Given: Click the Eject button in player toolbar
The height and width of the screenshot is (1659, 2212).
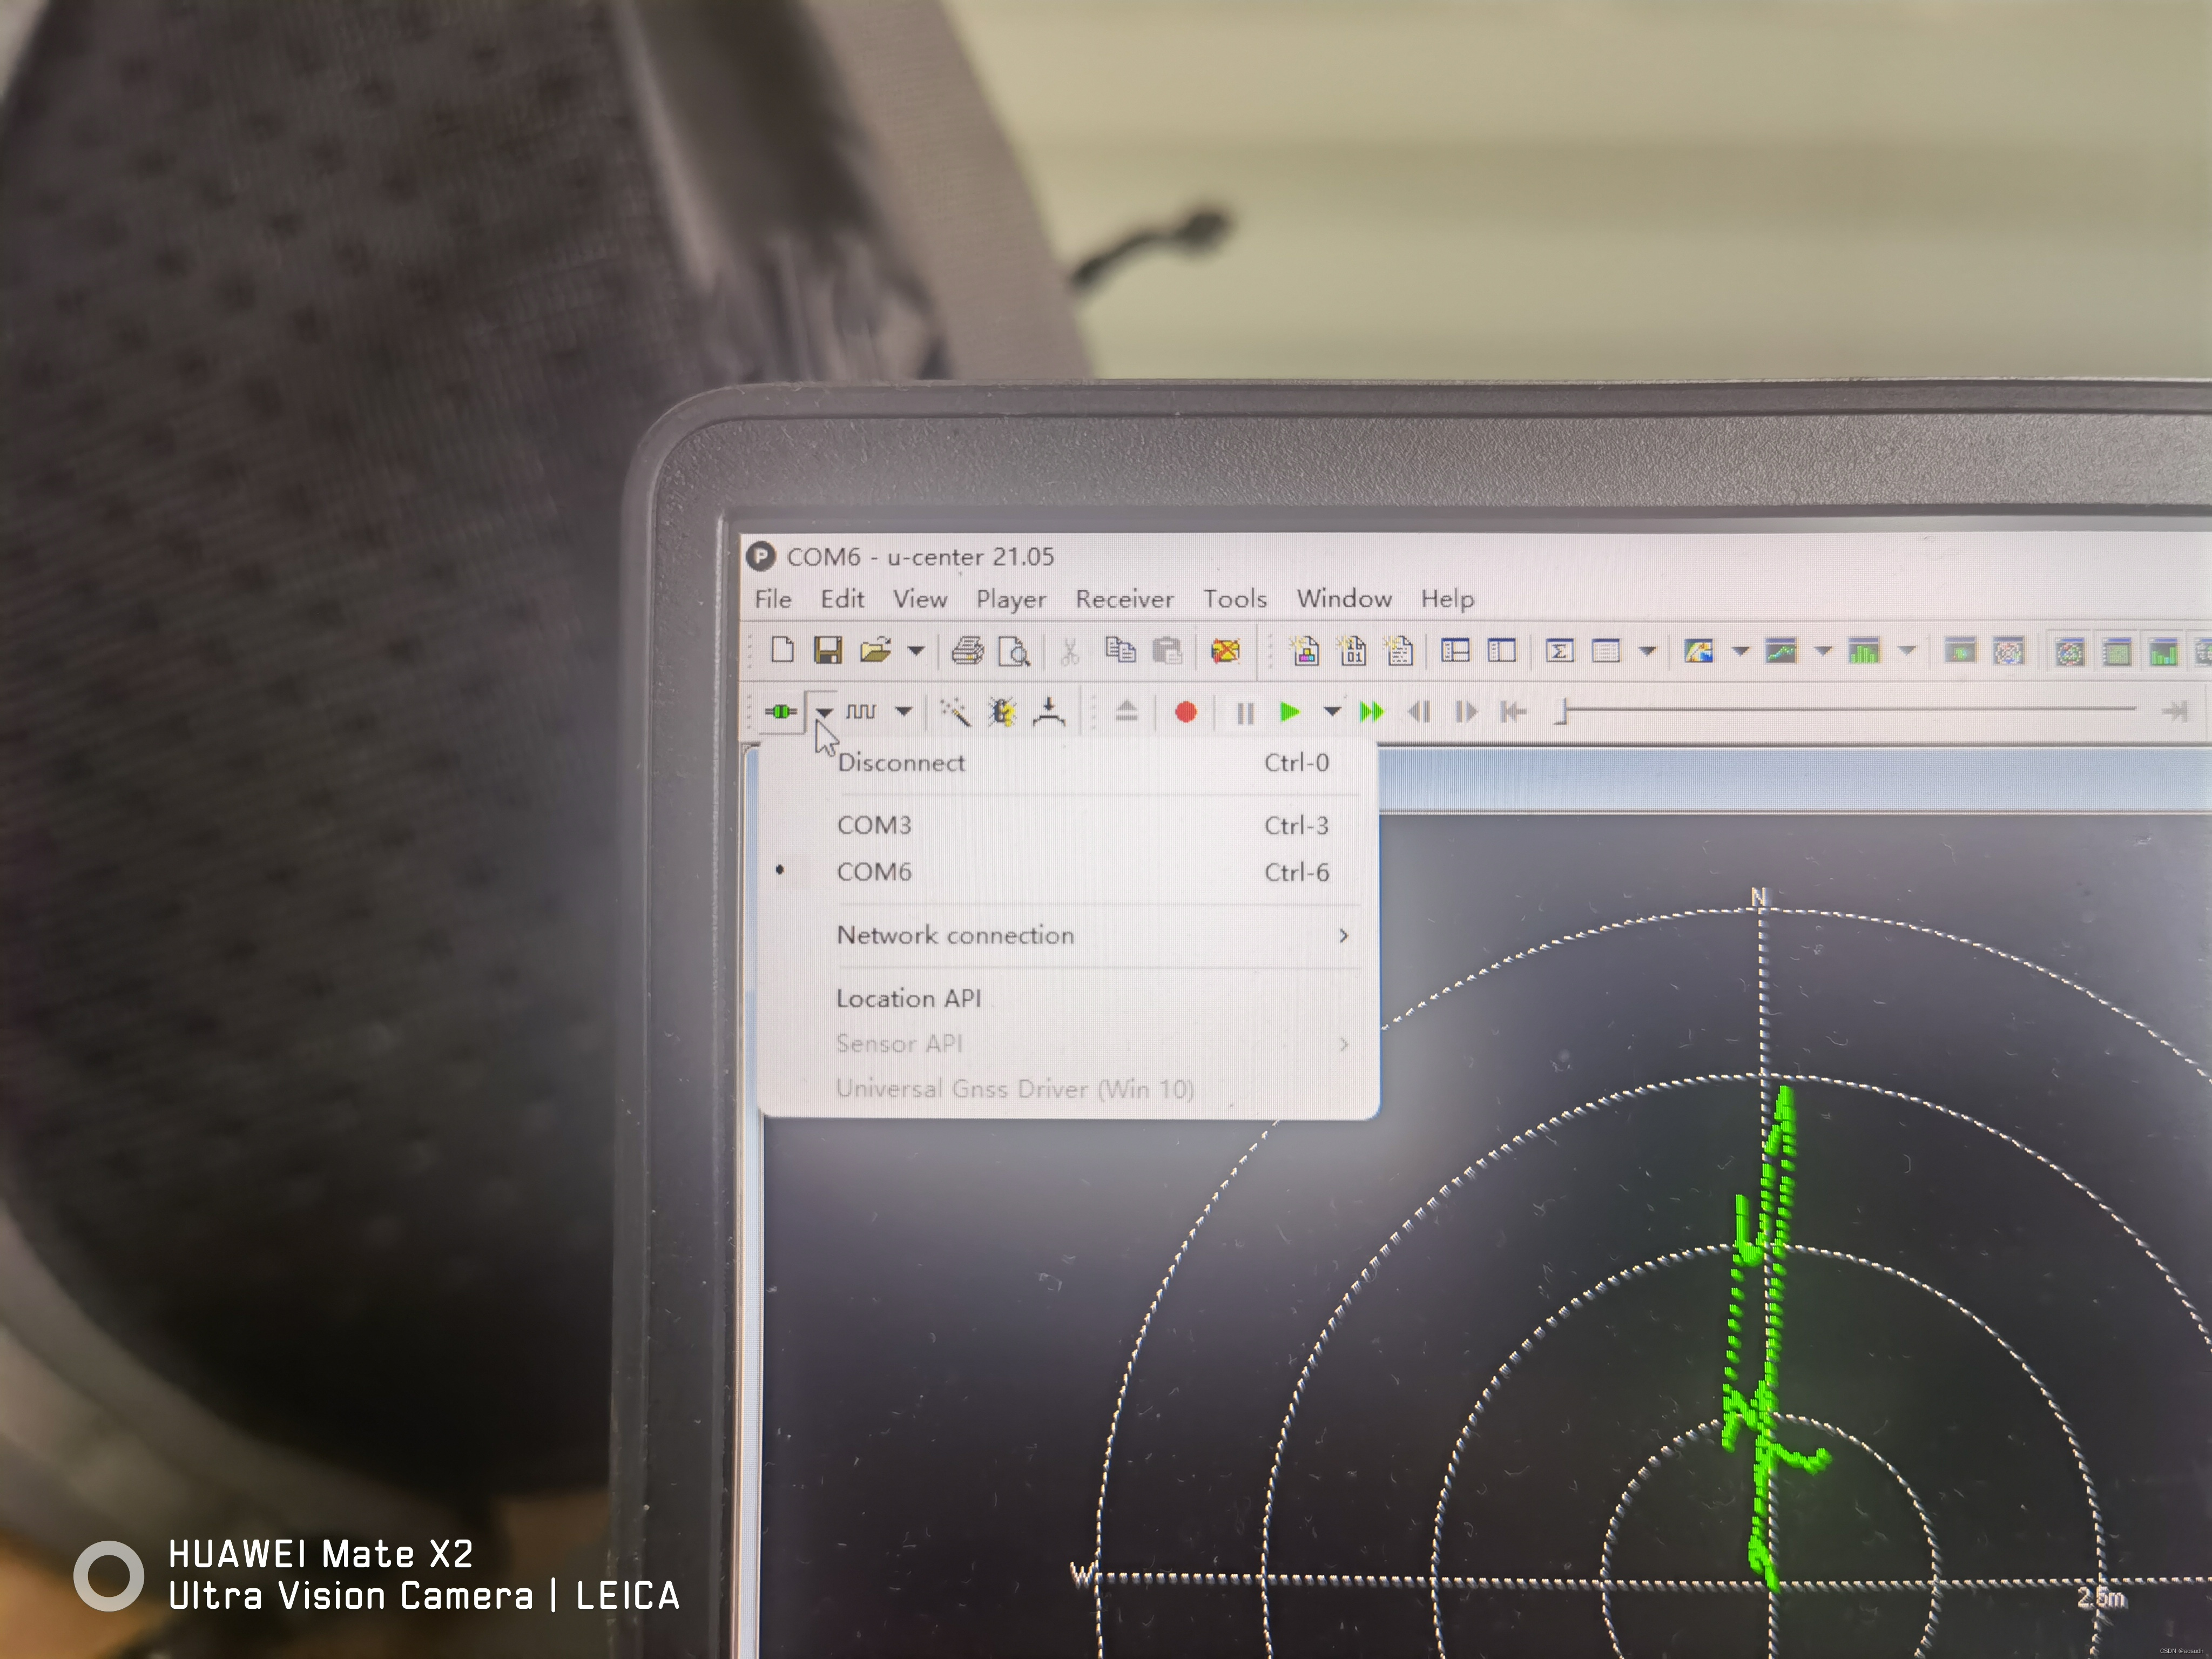Looking at the screenshot, I should tap(1127, 711).
